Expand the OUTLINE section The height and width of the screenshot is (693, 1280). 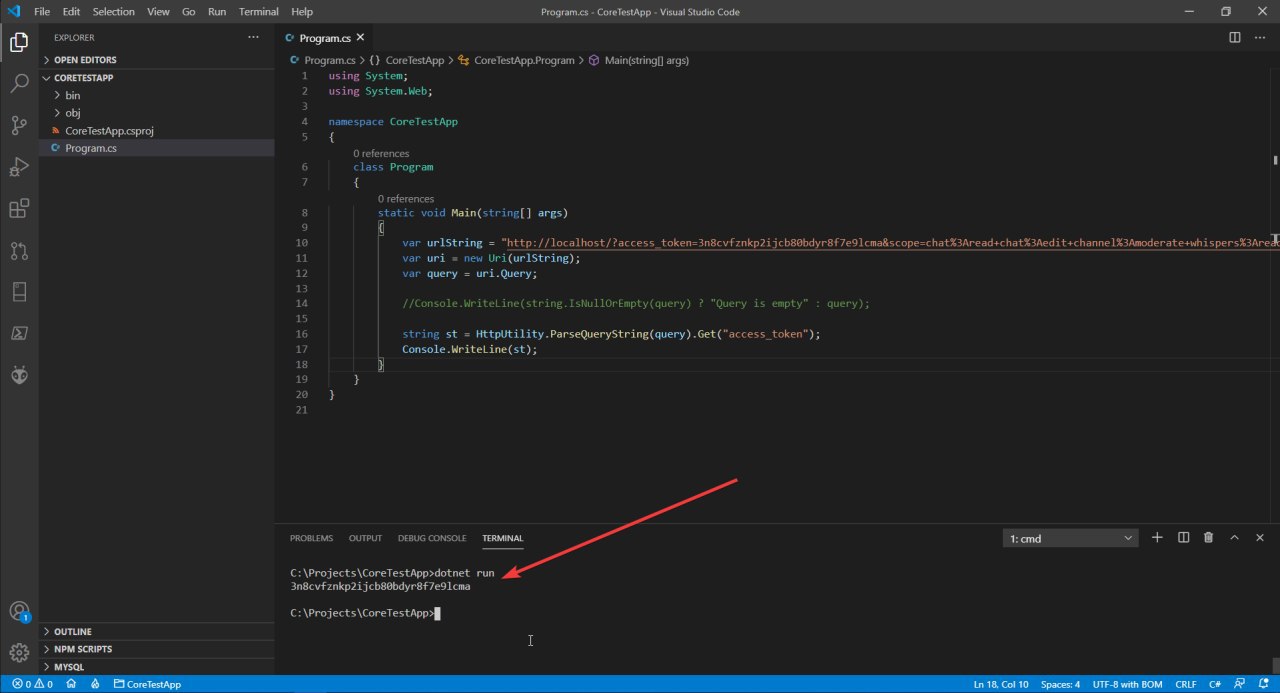pyautogui.click(x=157, y=632)
